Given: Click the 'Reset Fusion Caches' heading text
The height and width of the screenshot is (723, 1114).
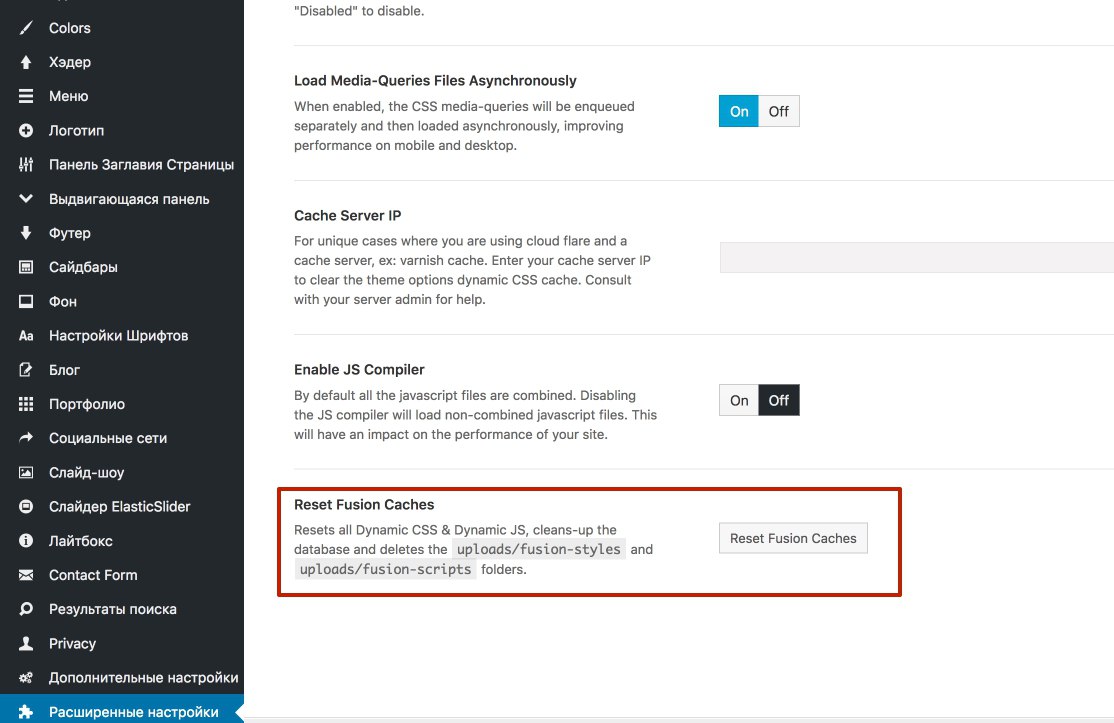Looking at the screenshot, I should [364, 504].
